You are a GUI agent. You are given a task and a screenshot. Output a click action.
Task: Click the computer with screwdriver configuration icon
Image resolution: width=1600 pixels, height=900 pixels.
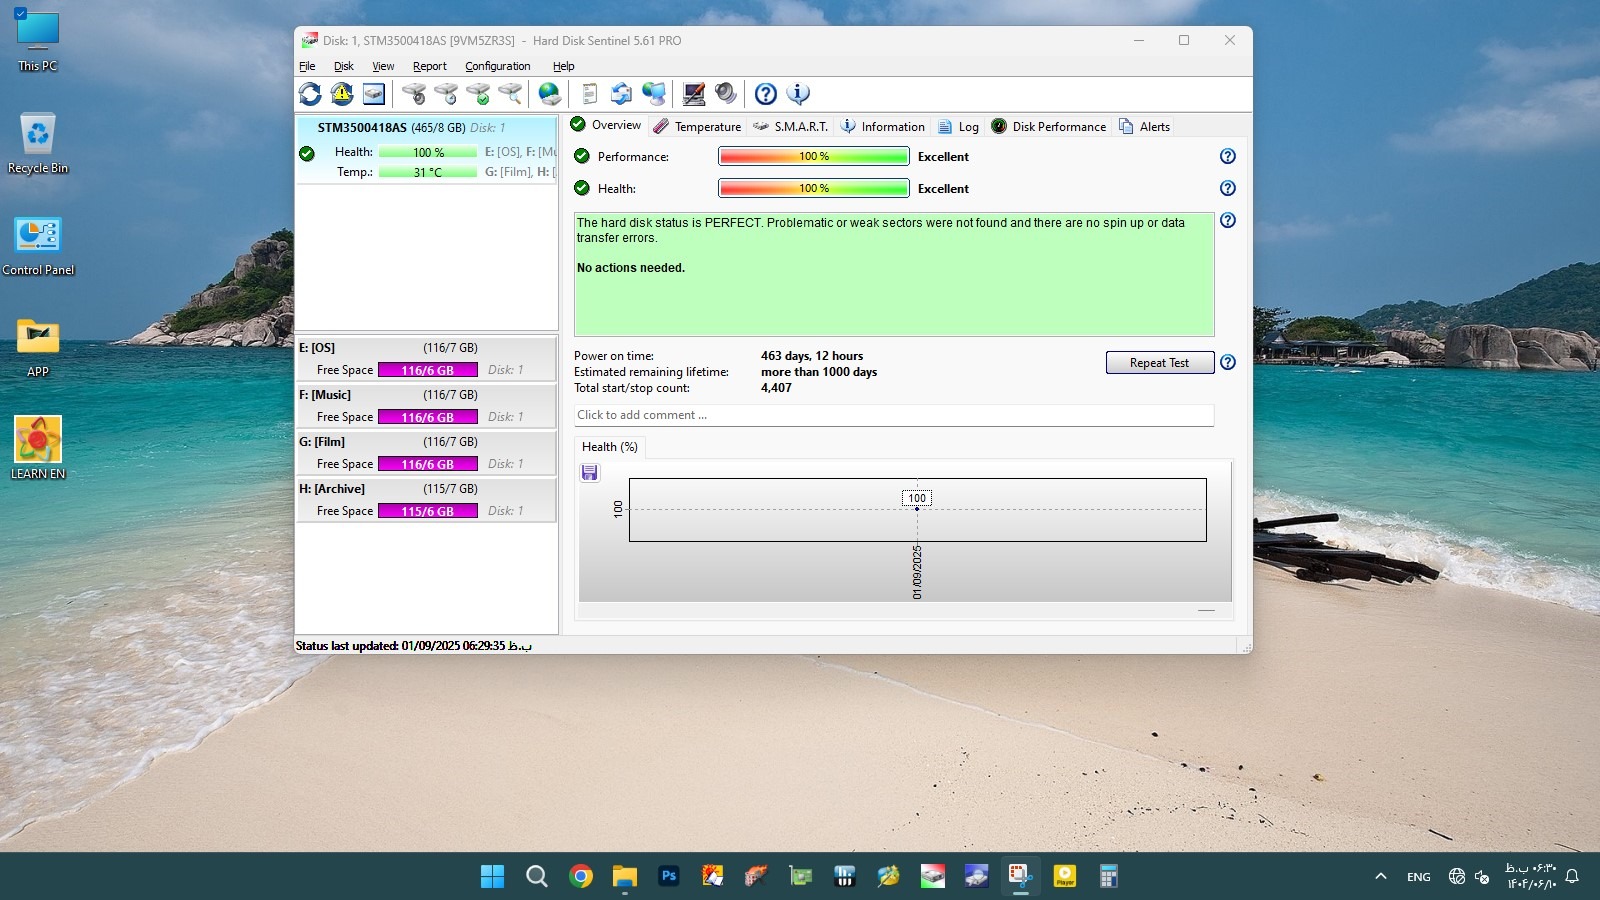coord(693,94)
